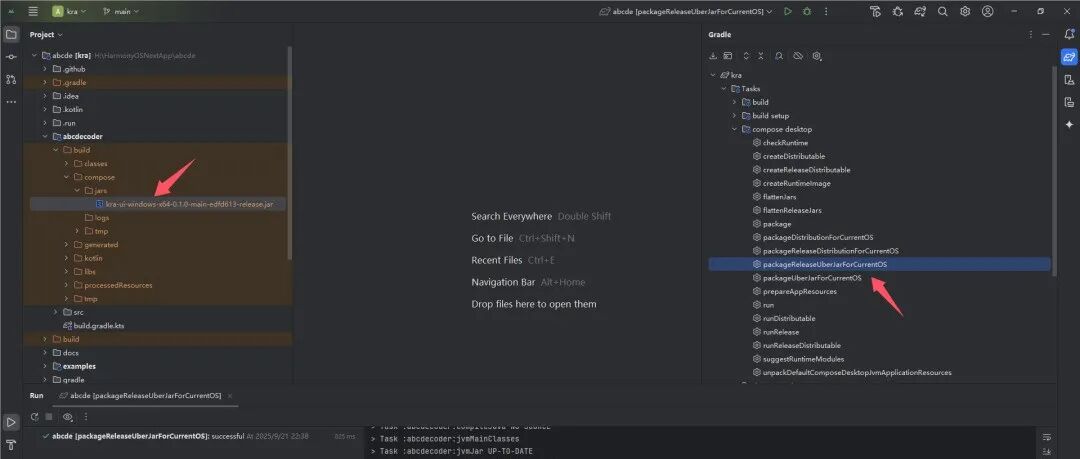The height and width of the screenshot is (459, 1080).
Task: Open More Actions next to the Debug button
Action: coord(826,12)
